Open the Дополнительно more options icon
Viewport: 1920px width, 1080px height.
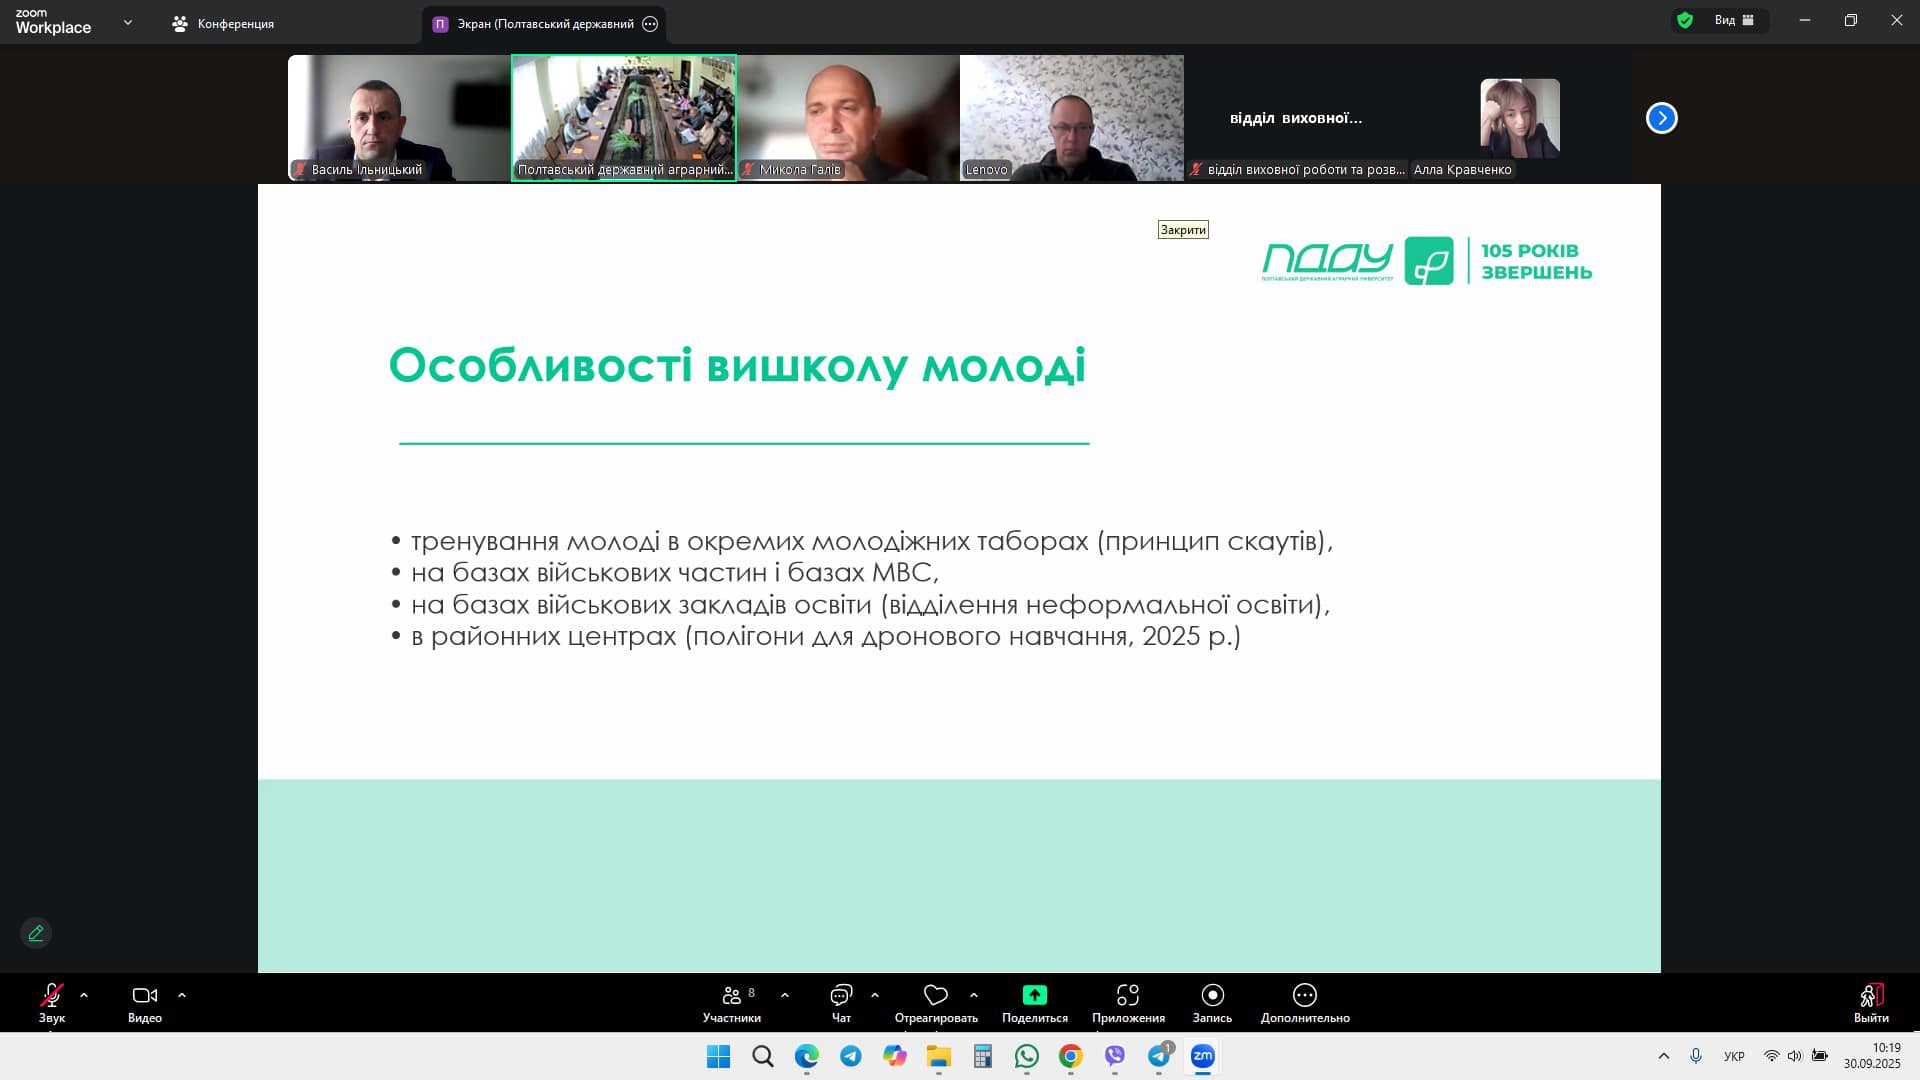click(x=1304, y=995)
